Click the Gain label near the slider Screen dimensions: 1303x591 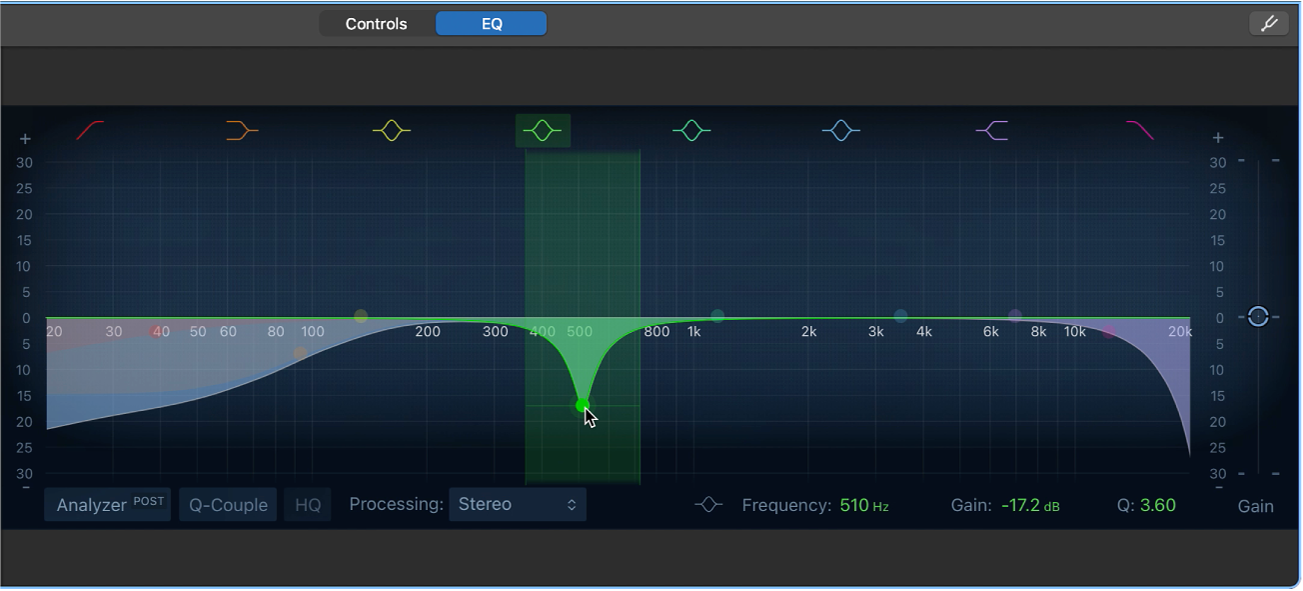click(x=1255, y=506)
